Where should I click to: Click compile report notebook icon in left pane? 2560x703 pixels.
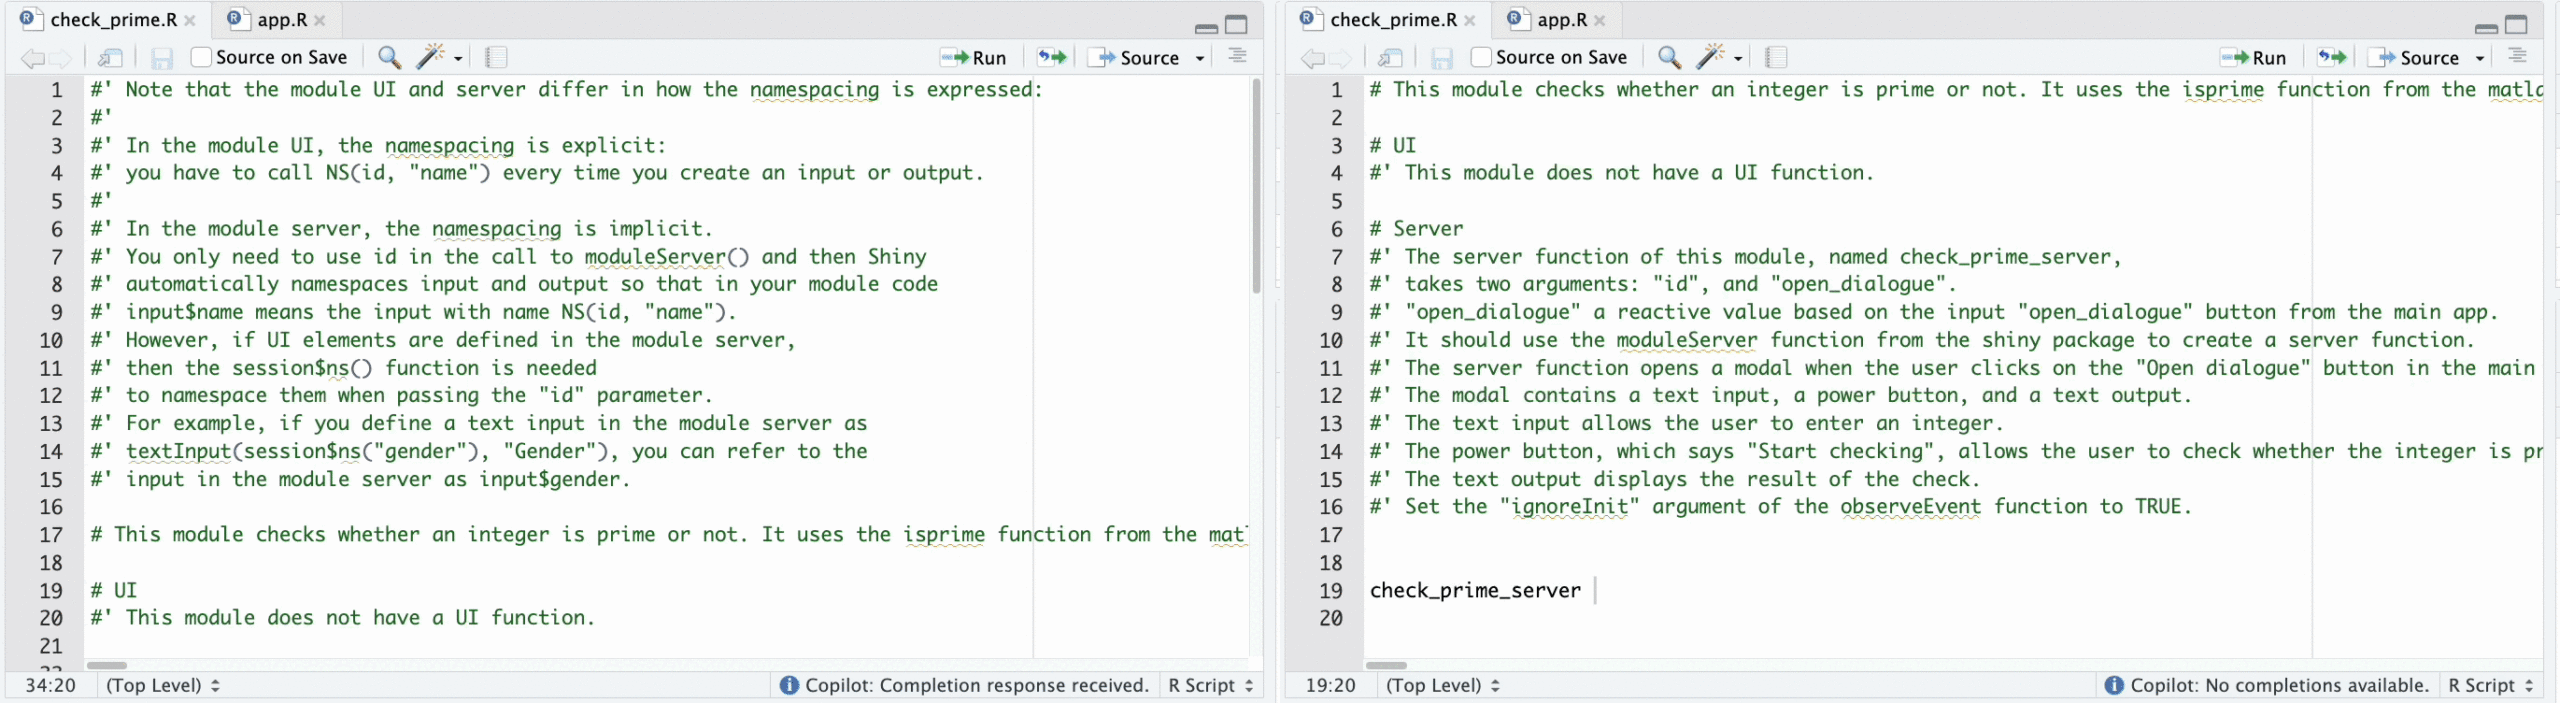click(x=496, y=57)
